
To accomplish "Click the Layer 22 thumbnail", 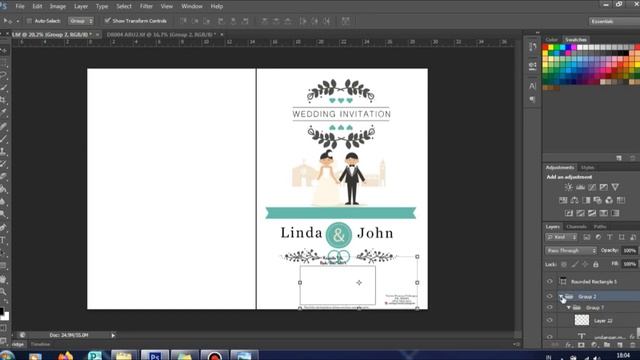I will coord(582,320).
